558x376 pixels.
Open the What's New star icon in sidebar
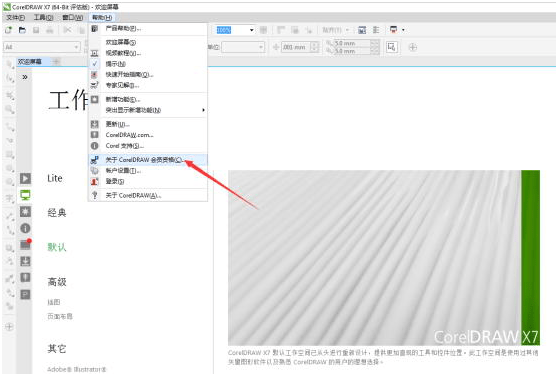tap(25, 212)
